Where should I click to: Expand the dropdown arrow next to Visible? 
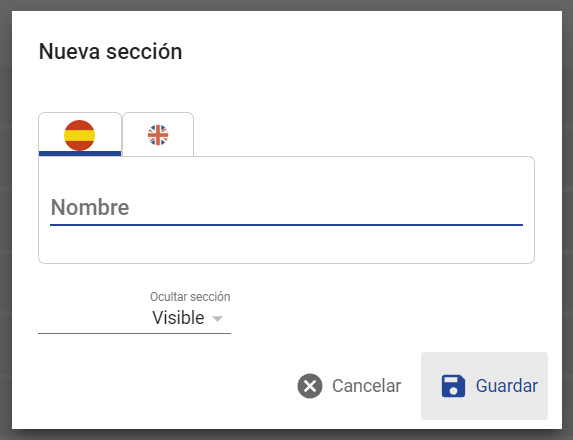pyautogui.click(x=217, y=319)
